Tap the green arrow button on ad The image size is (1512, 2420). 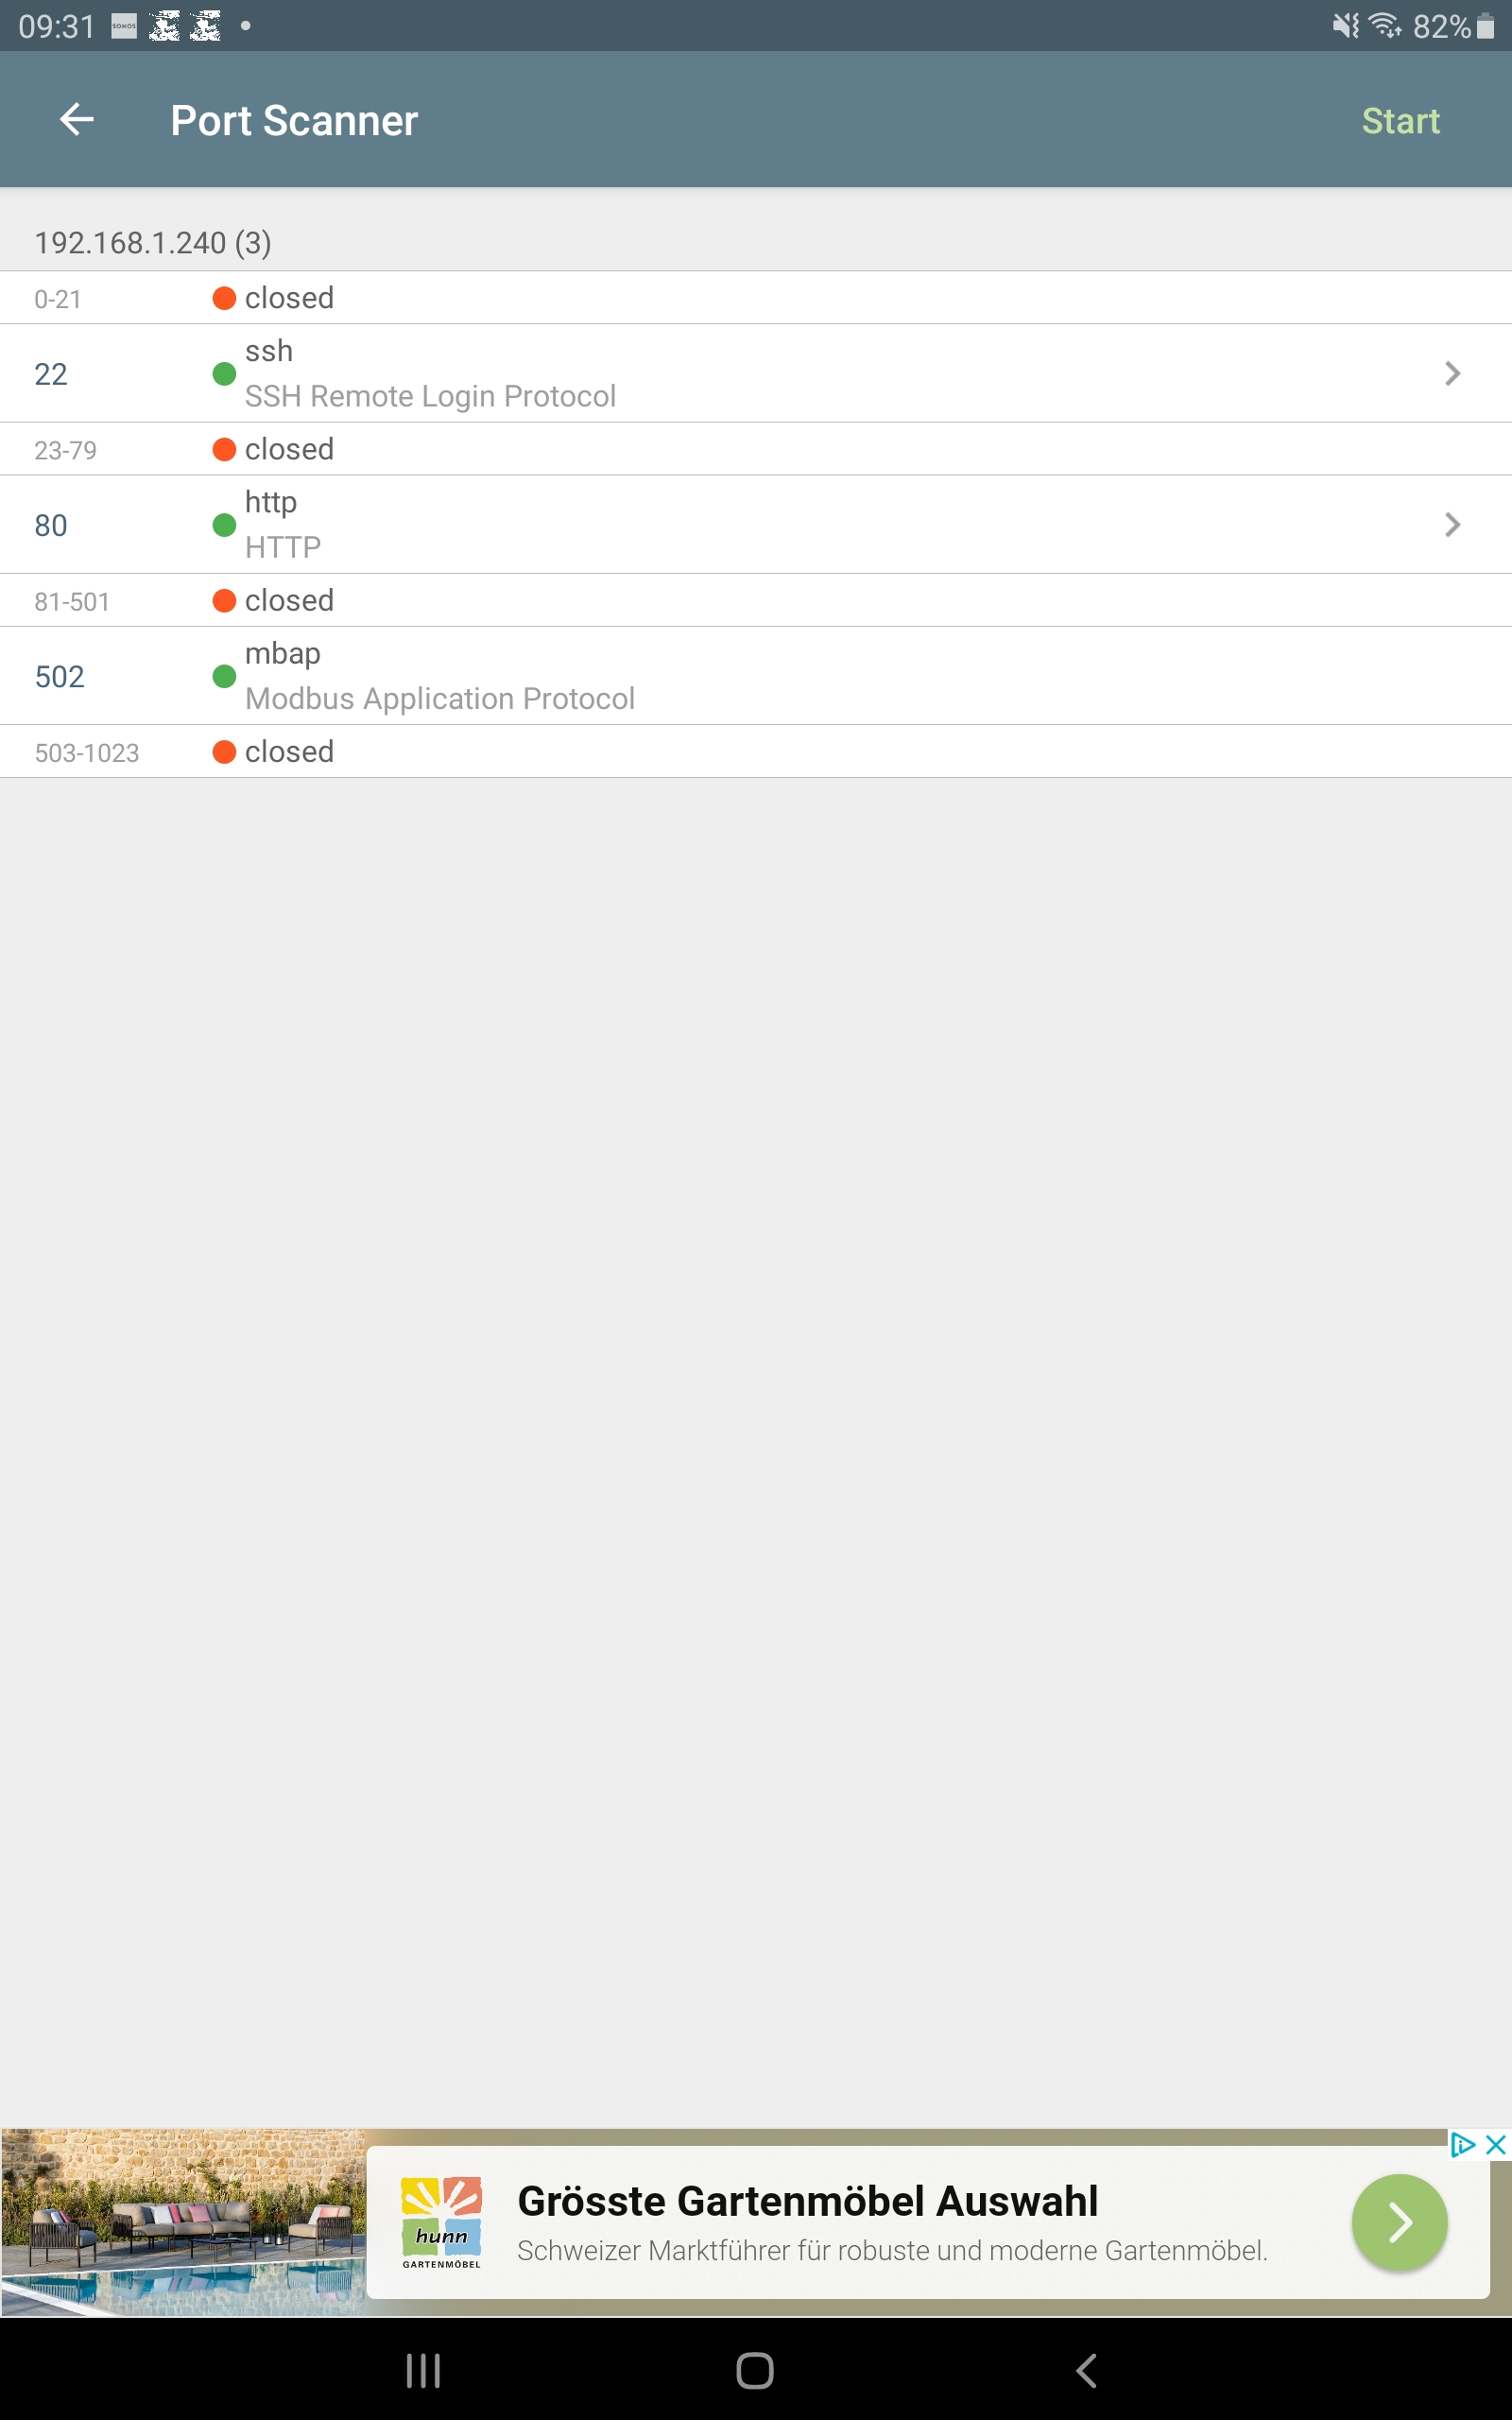[x=1399, y=2222]
